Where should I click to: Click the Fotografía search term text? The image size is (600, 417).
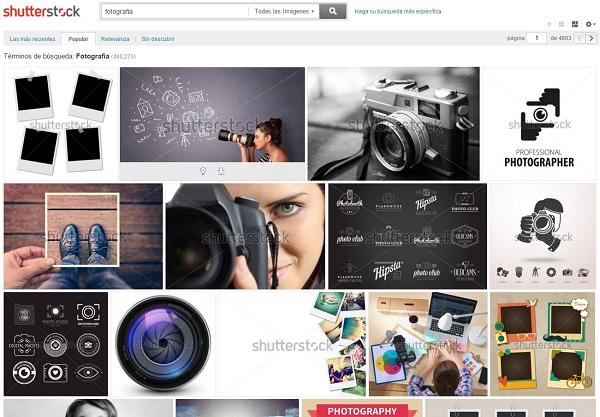tap(93, 56)
